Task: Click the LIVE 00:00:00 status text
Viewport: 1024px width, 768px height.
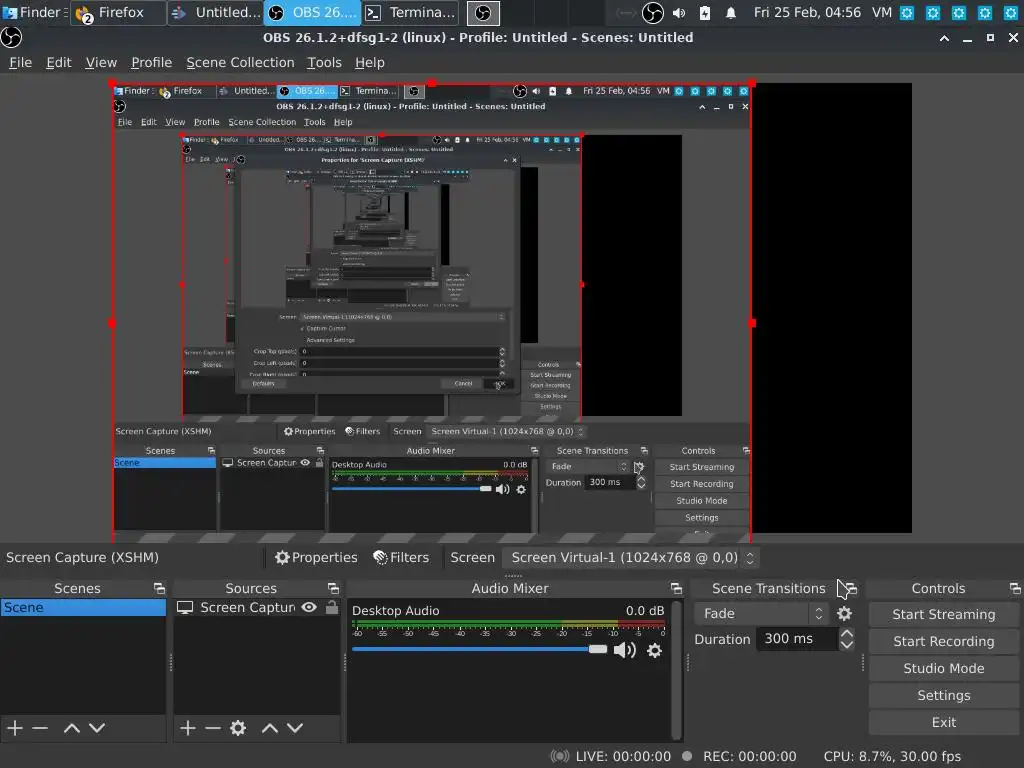Action: click(623, 756)
